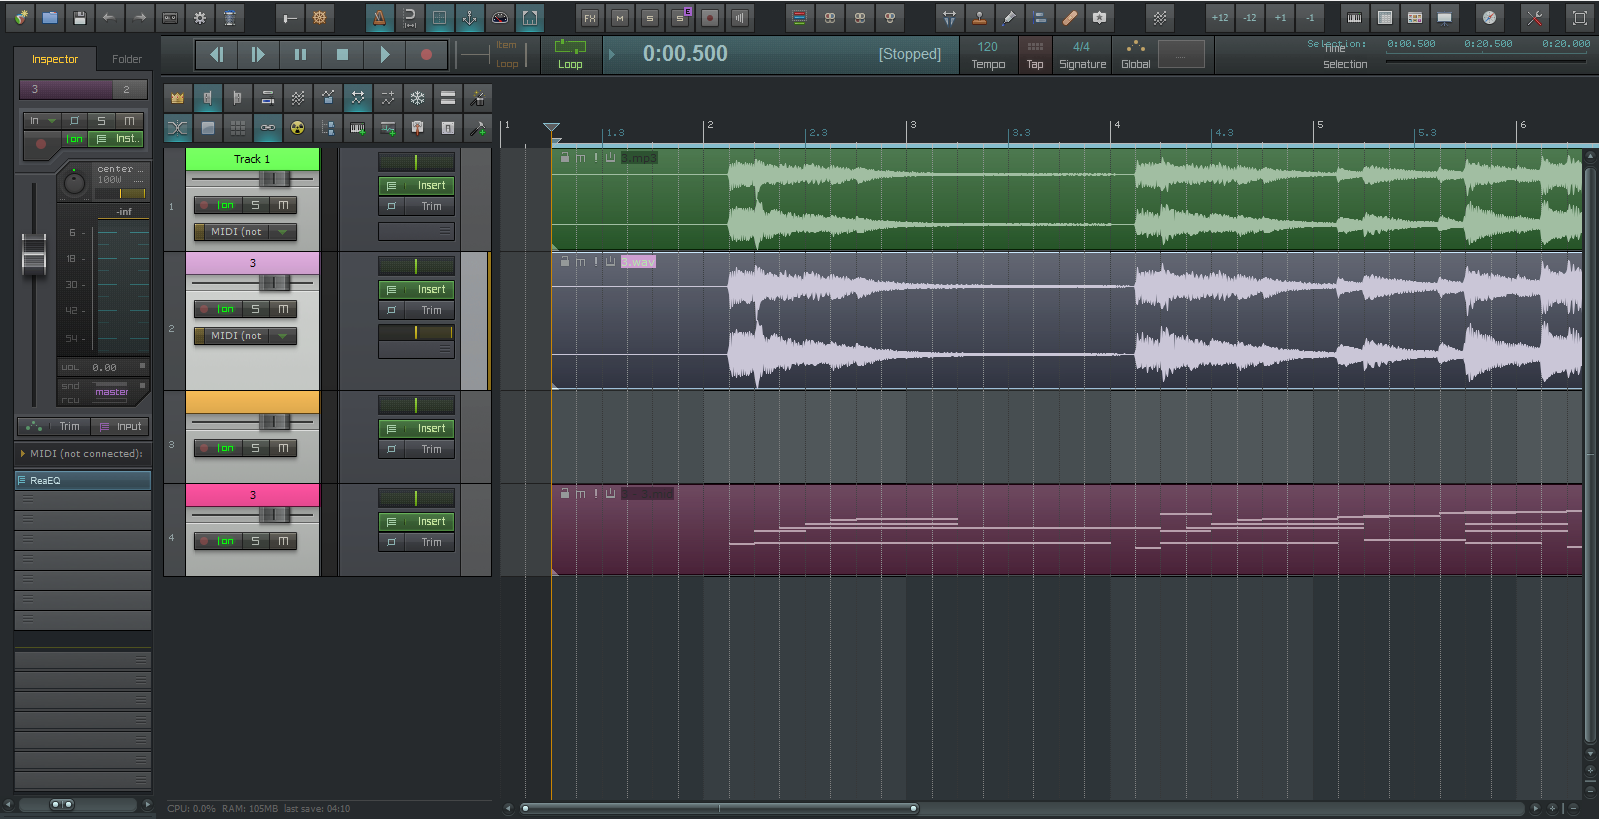Open the FX button in top toolbar
The width and height of the screenshot is (1599, 819).
(x=590, y=17)
